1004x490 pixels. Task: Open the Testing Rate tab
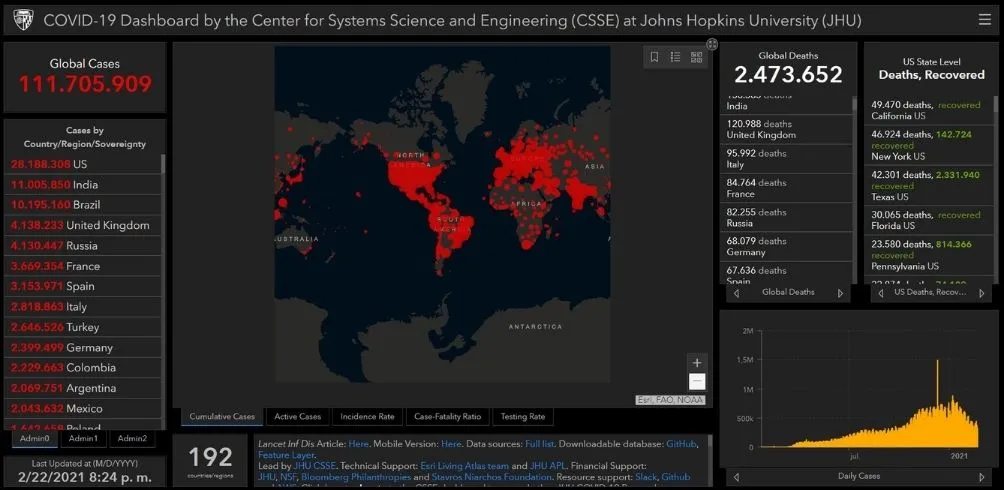tap(523, 416)
